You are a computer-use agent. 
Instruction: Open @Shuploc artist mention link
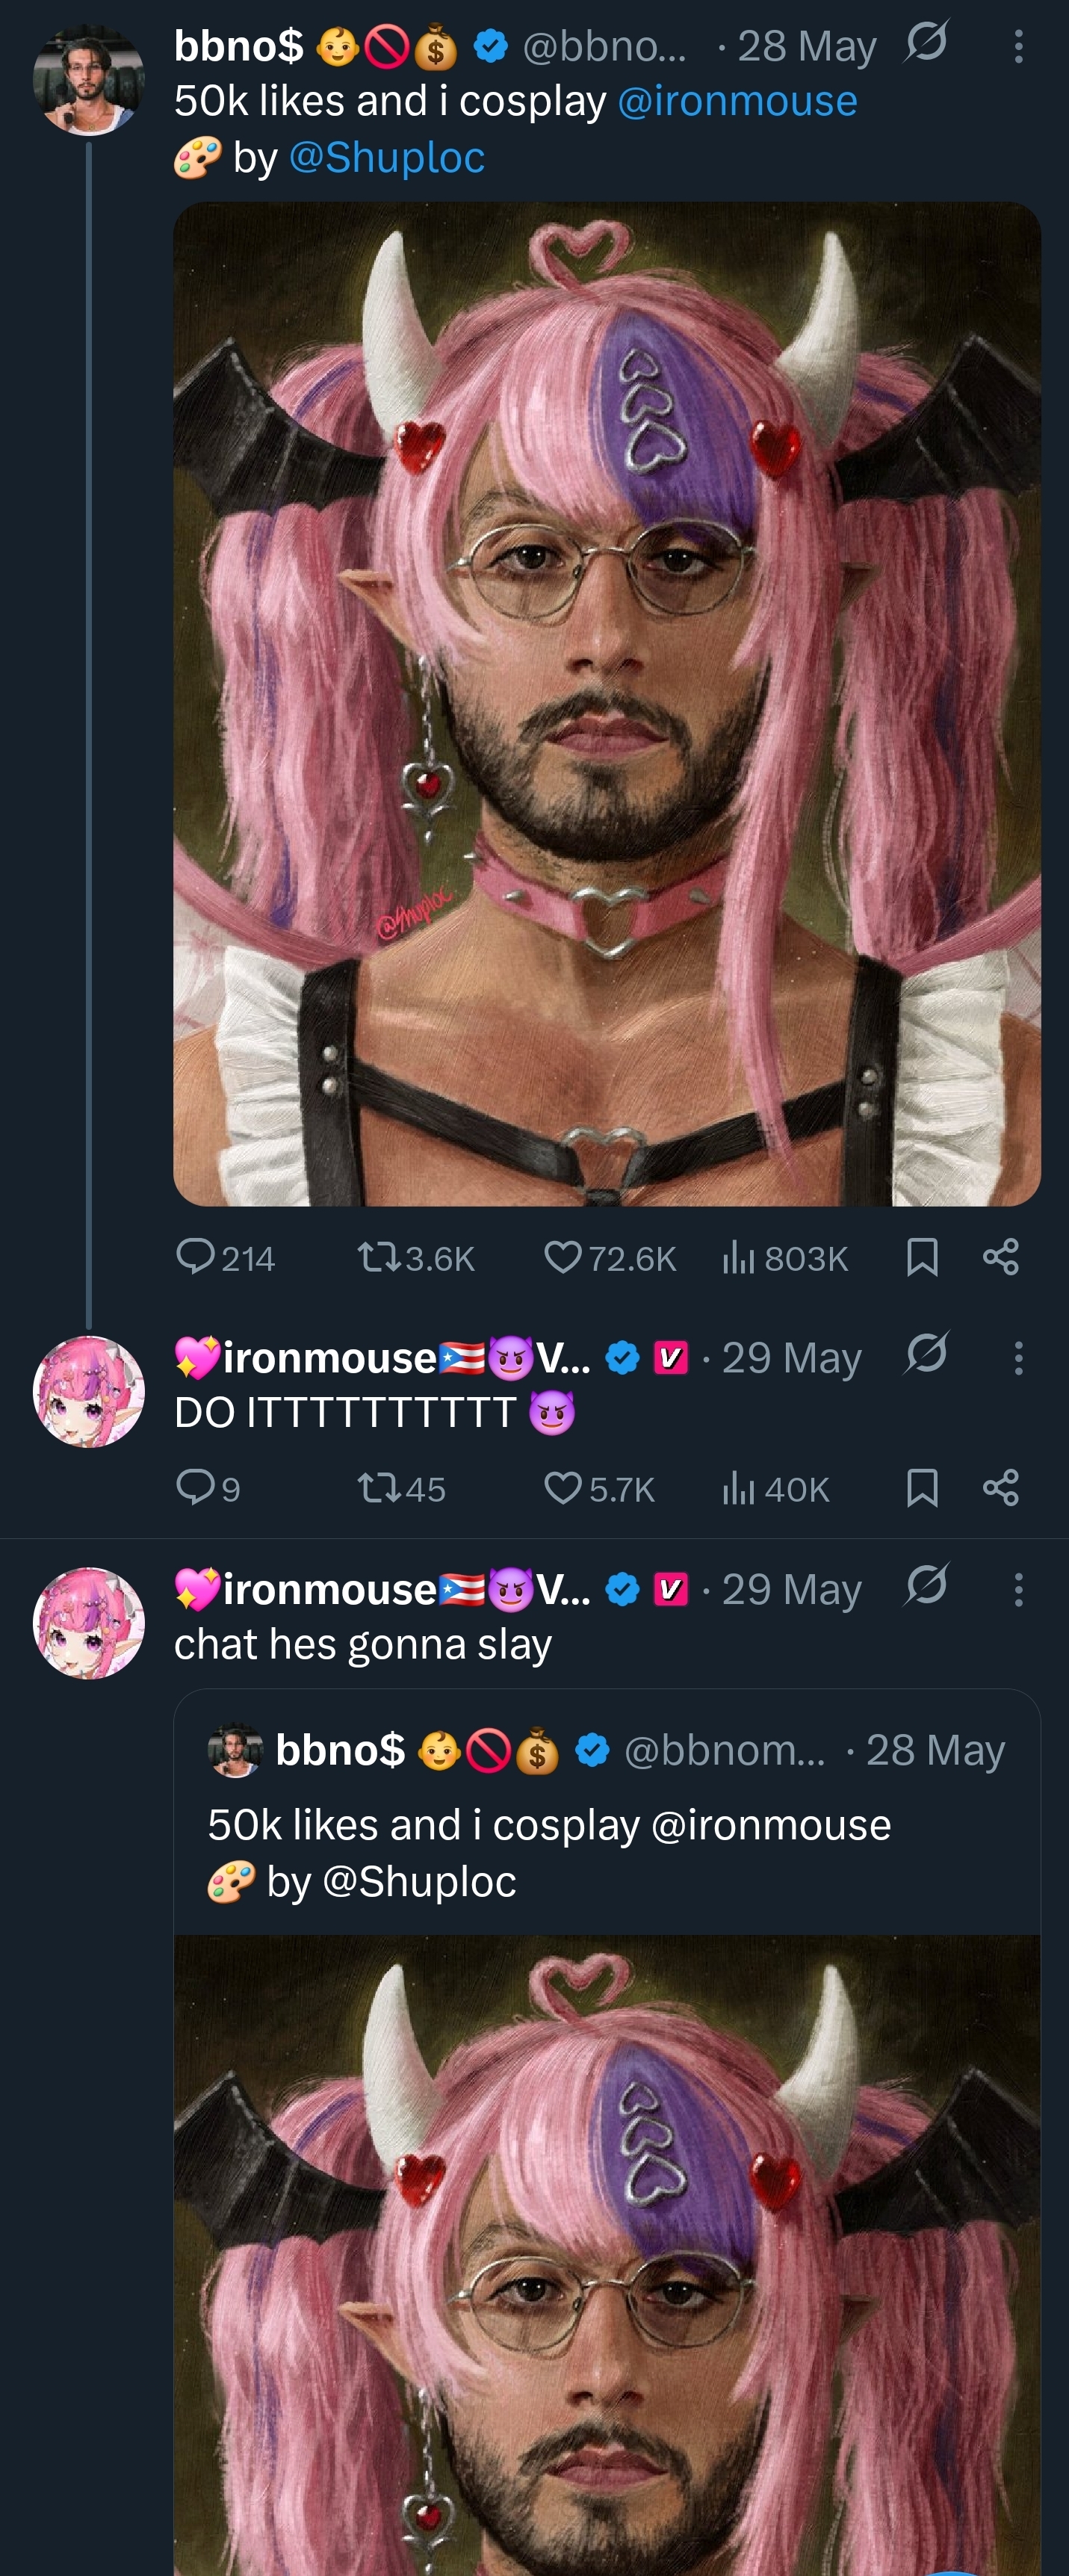coord(386,157)
